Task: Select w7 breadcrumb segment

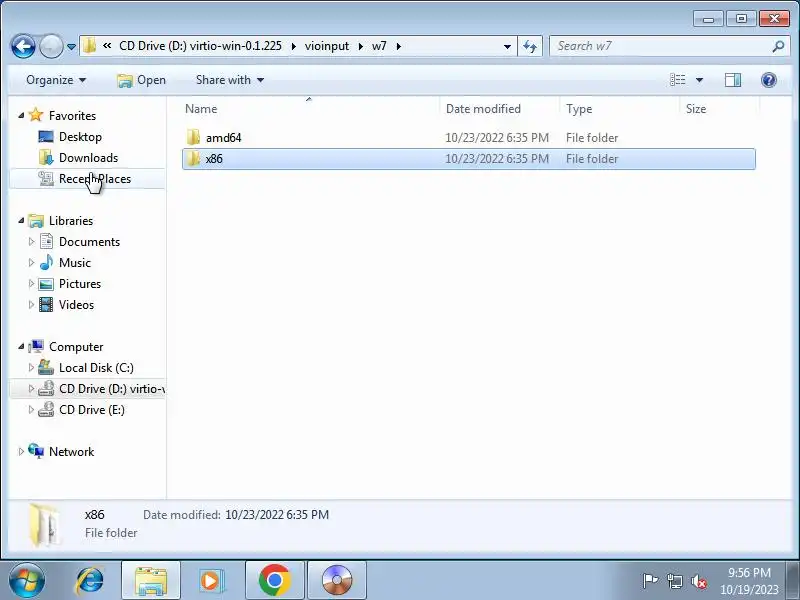Action: pos(379,46)
